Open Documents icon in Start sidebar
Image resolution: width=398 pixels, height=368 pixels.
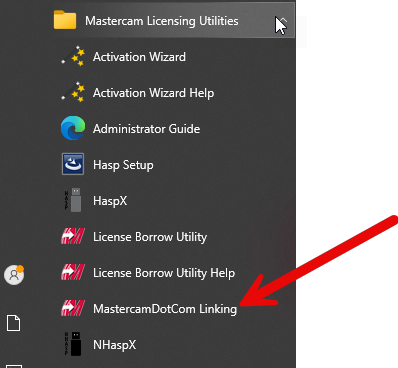click(13, 323)
